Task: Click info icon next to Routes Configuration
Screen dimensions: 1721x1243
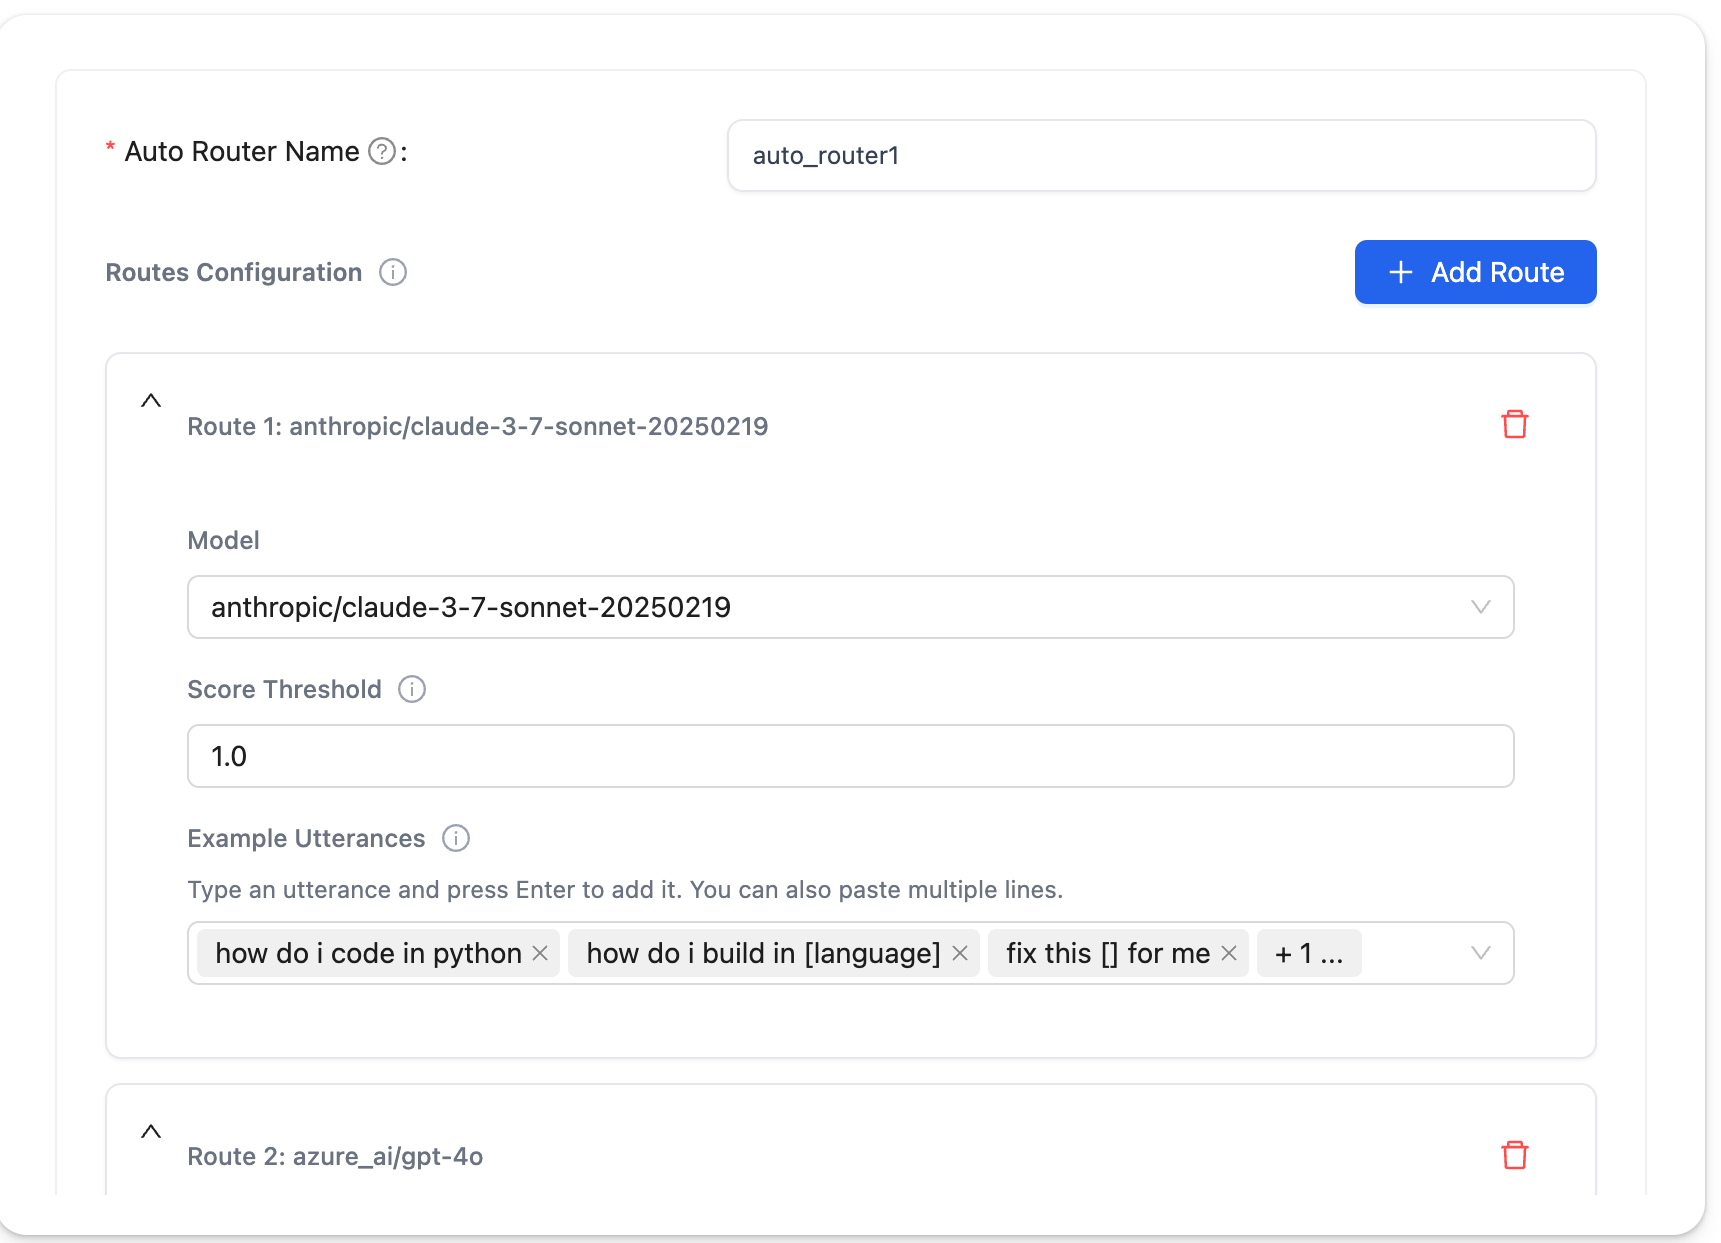Action: (x=393, y=272)
